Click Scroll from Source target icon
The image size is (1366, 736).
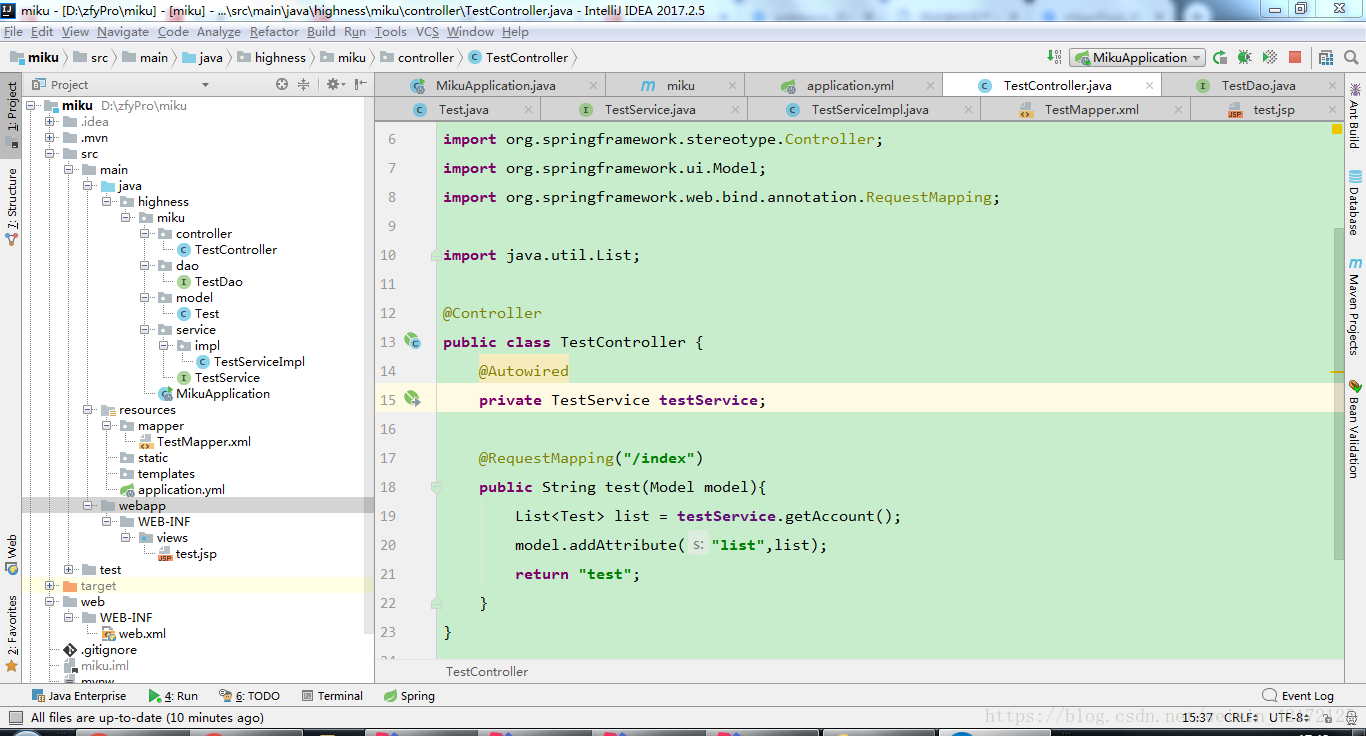(x=284, y=84)
